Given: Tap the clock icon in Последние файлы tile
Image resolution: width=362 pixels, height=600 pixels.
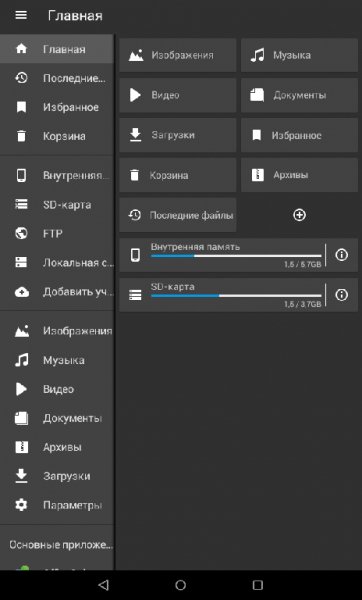Looking at the screenshot, I should click(134, 215).
